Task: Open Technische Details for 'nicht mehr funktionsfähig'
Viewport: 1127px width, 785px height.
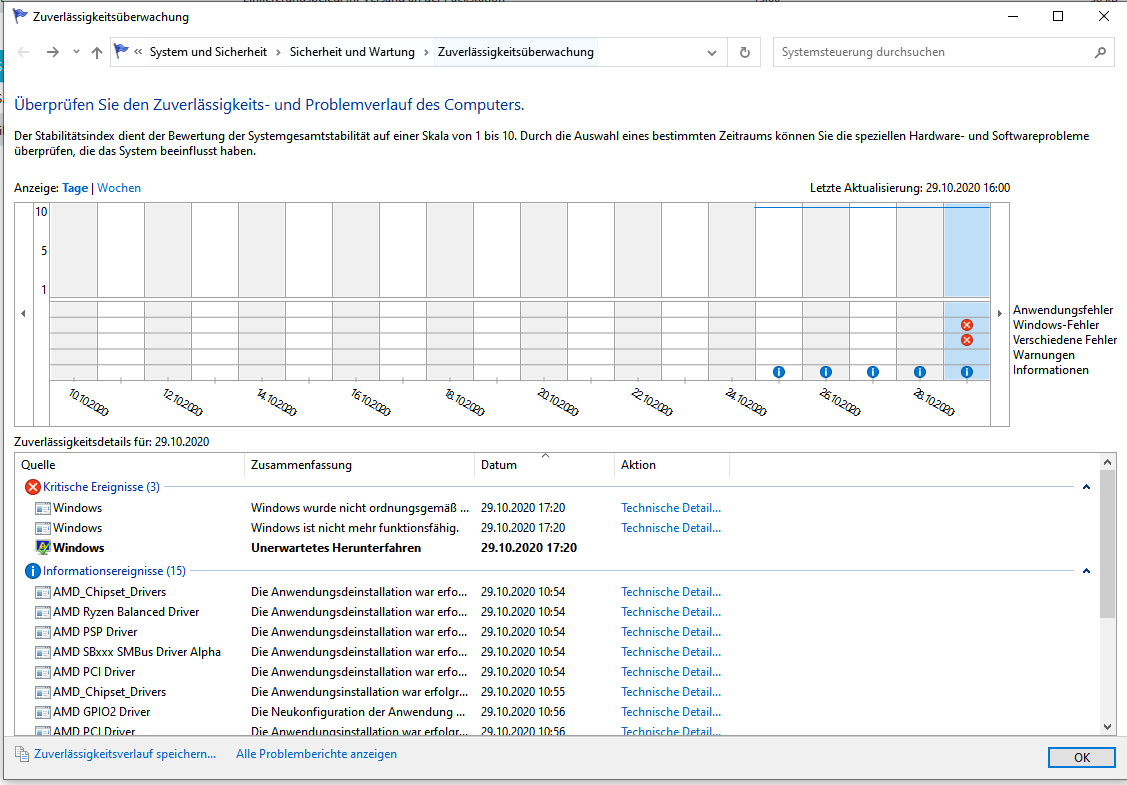Action: click(x=671, y=528)
